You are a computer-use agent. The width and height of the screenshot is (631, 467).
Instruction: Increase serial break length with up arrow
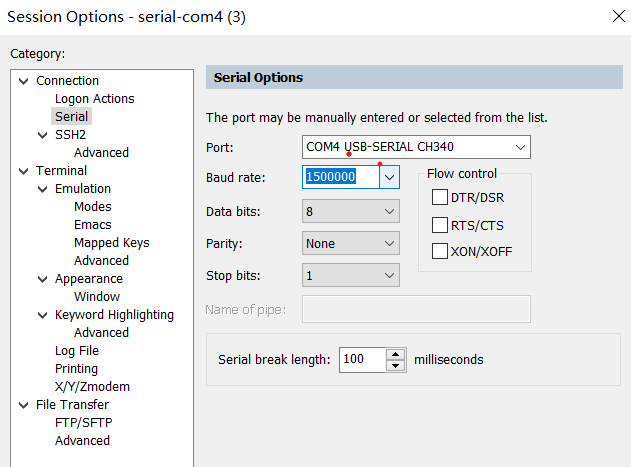(x=396, y=354)
